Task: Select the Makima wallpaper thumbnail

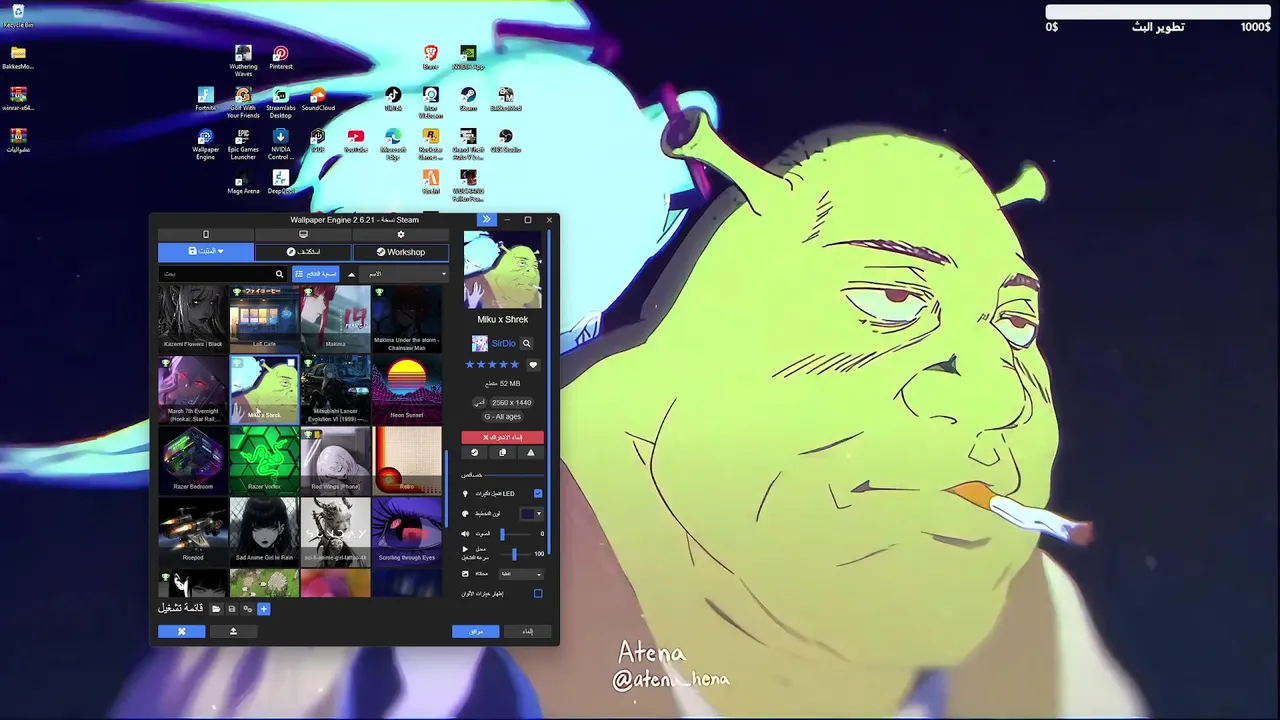Action: 335,318
